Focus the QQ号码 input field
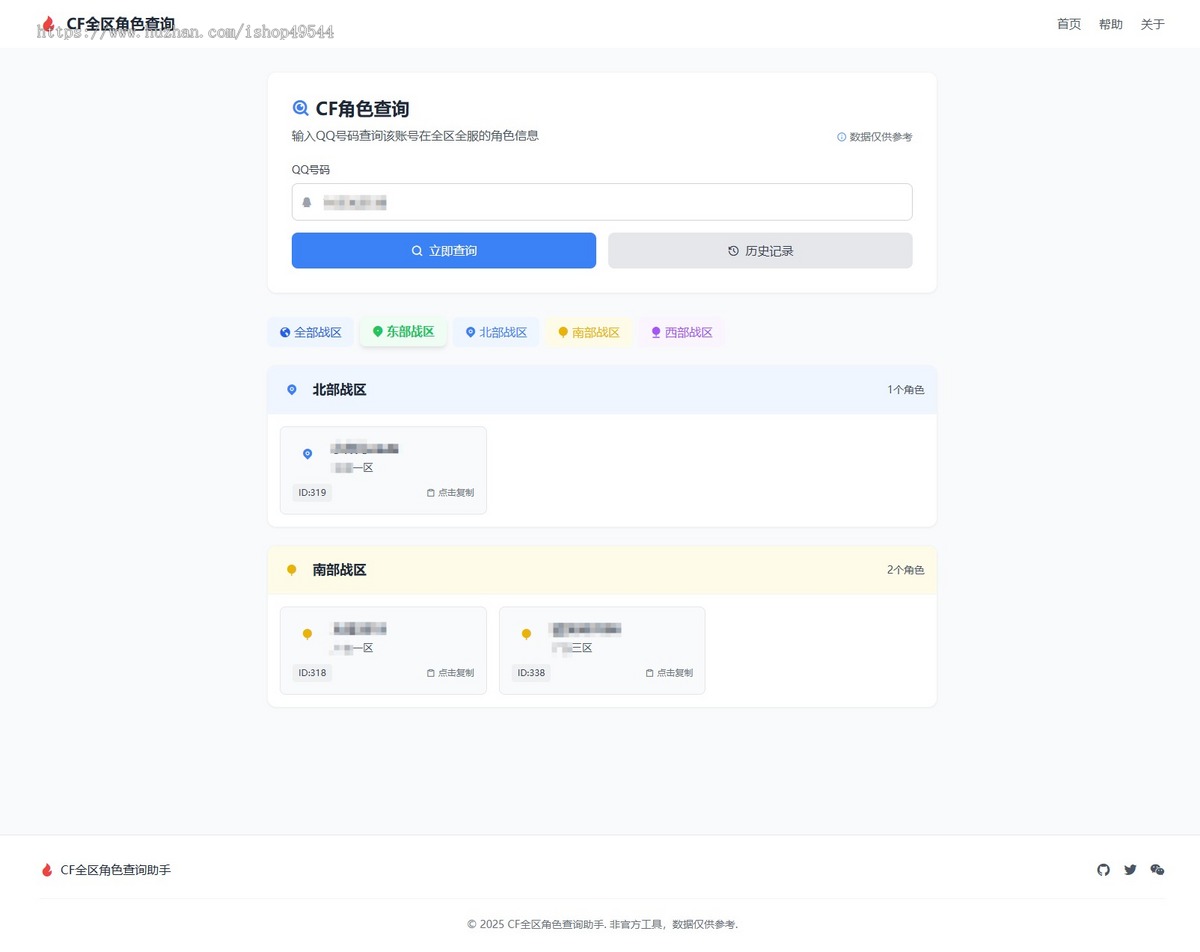 [x=602, y=202]
